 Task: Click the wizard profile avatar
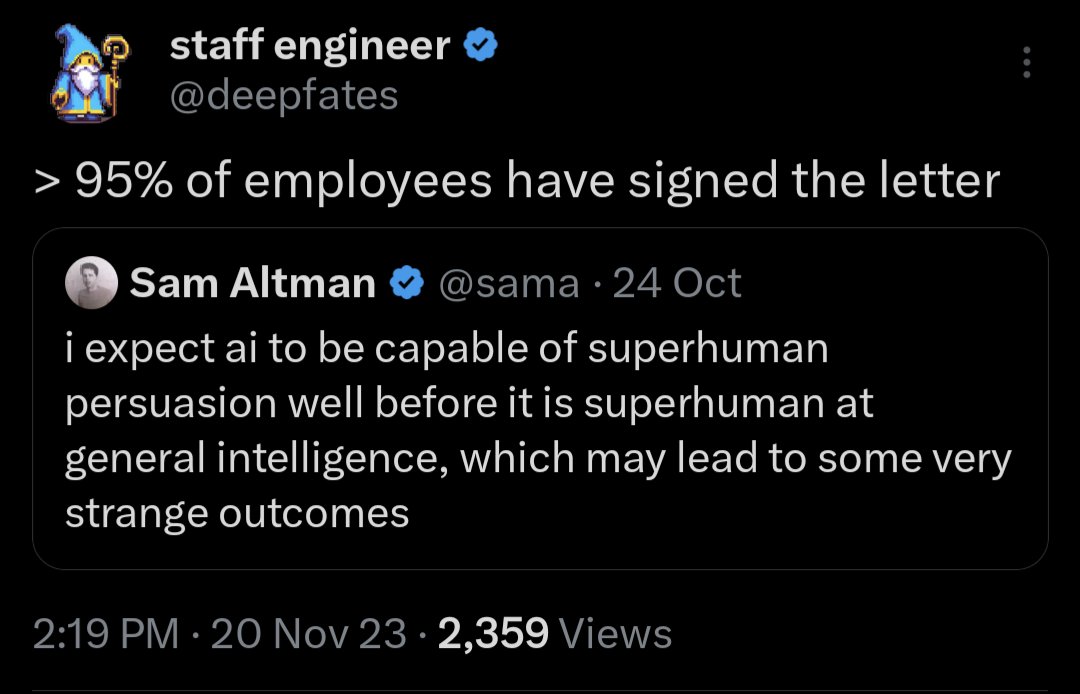(90, 74)
